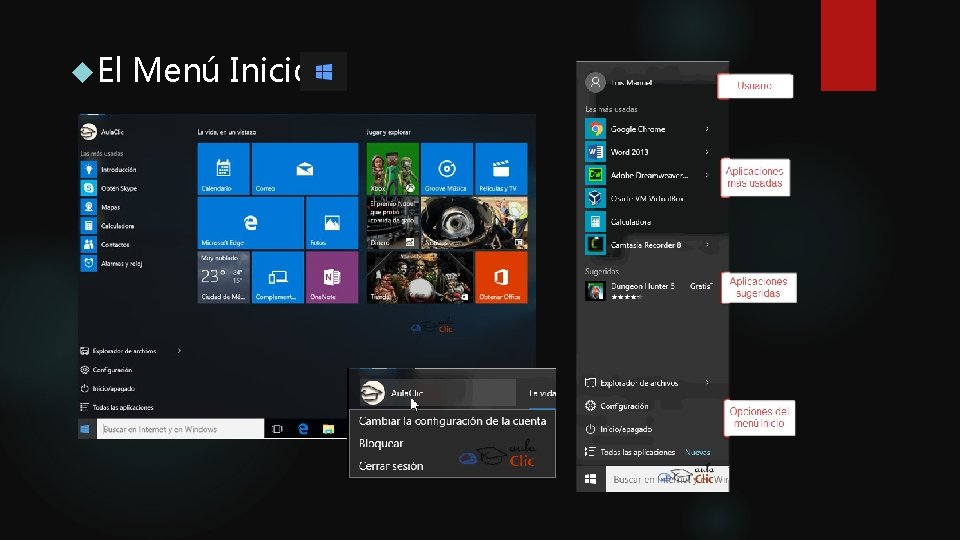The image size is (960, 540).
Task: Open the OneNote tile
Action: click(332, 277)
